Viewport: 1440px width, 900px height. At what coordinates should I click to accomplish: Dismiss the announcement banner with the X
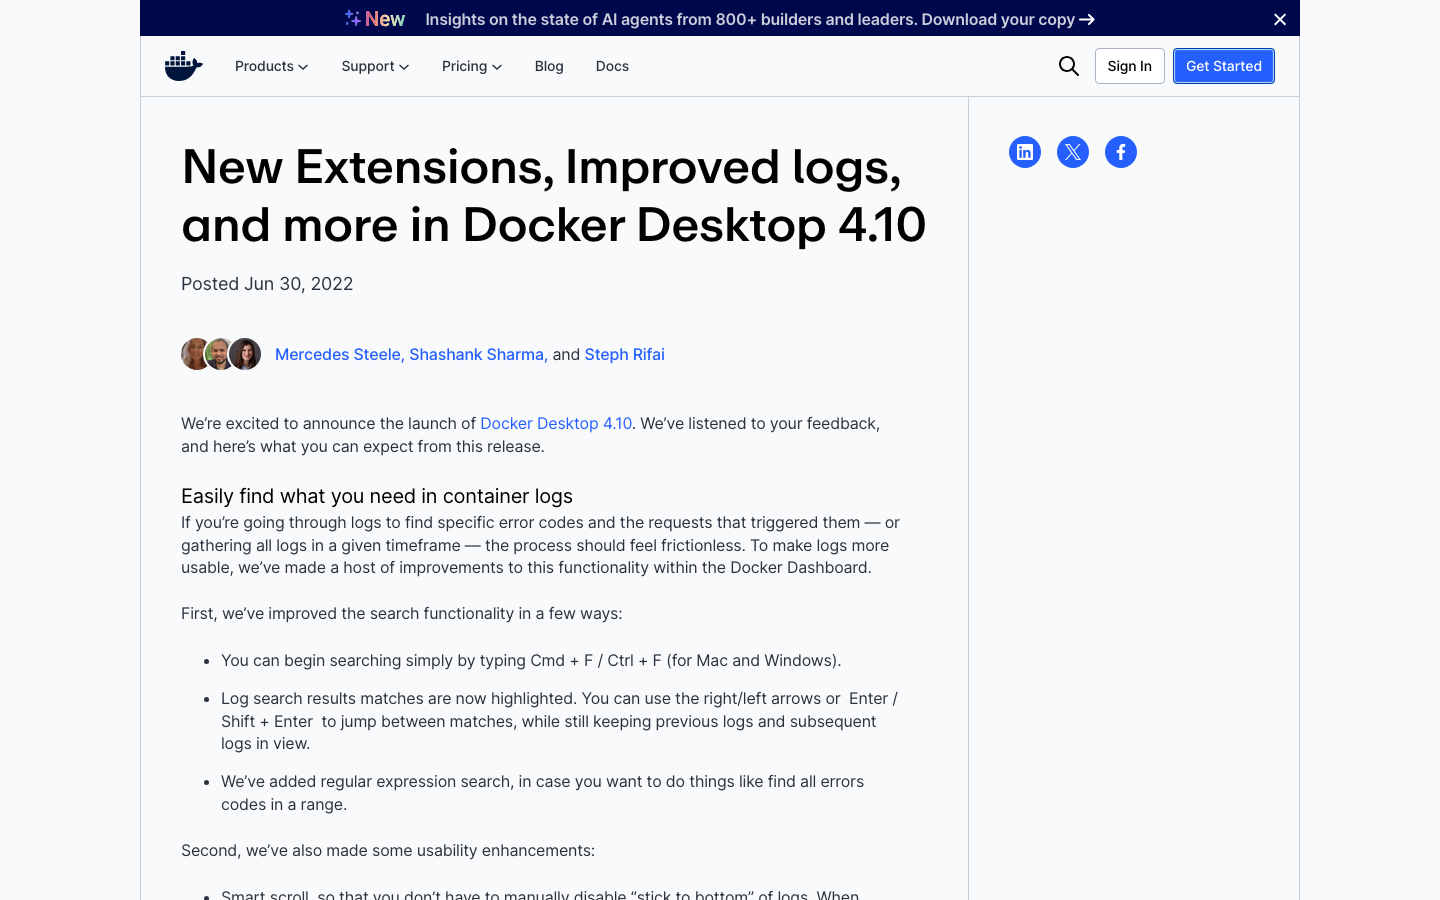[1280, 19]
